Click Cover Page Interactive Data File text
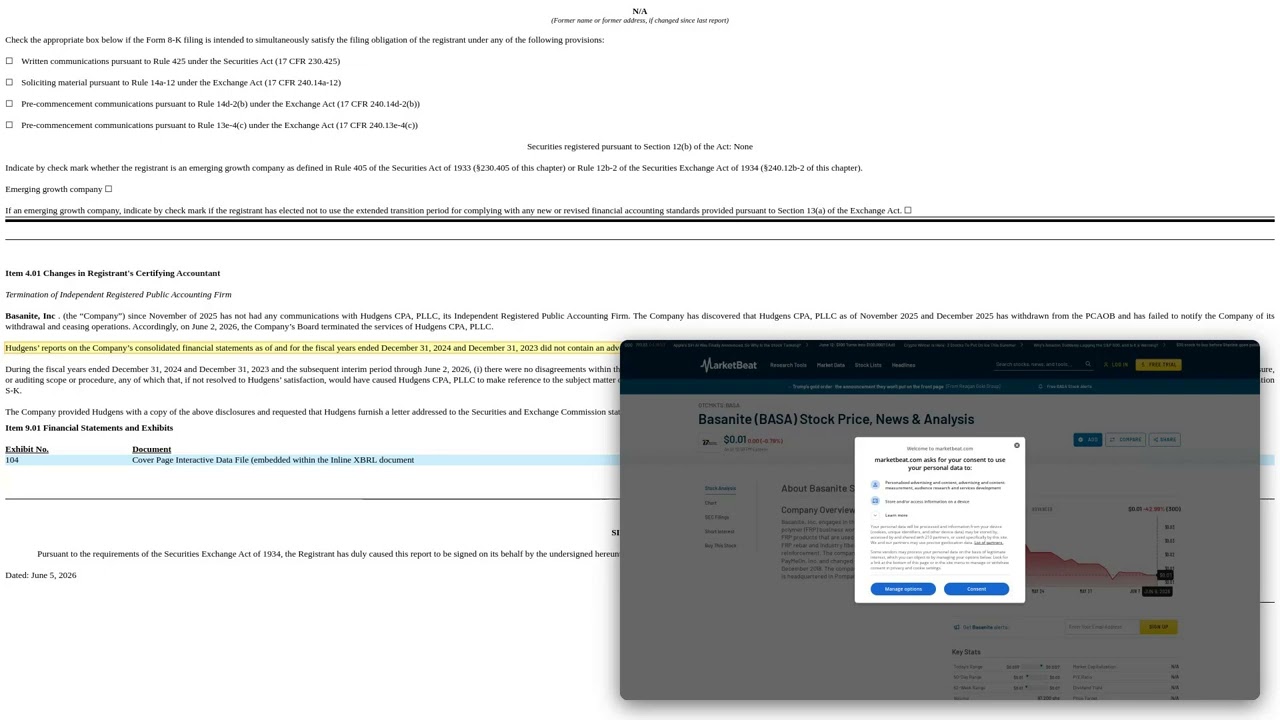The width and height of the screenshot is (1280, 720). [x=273, y=460]
